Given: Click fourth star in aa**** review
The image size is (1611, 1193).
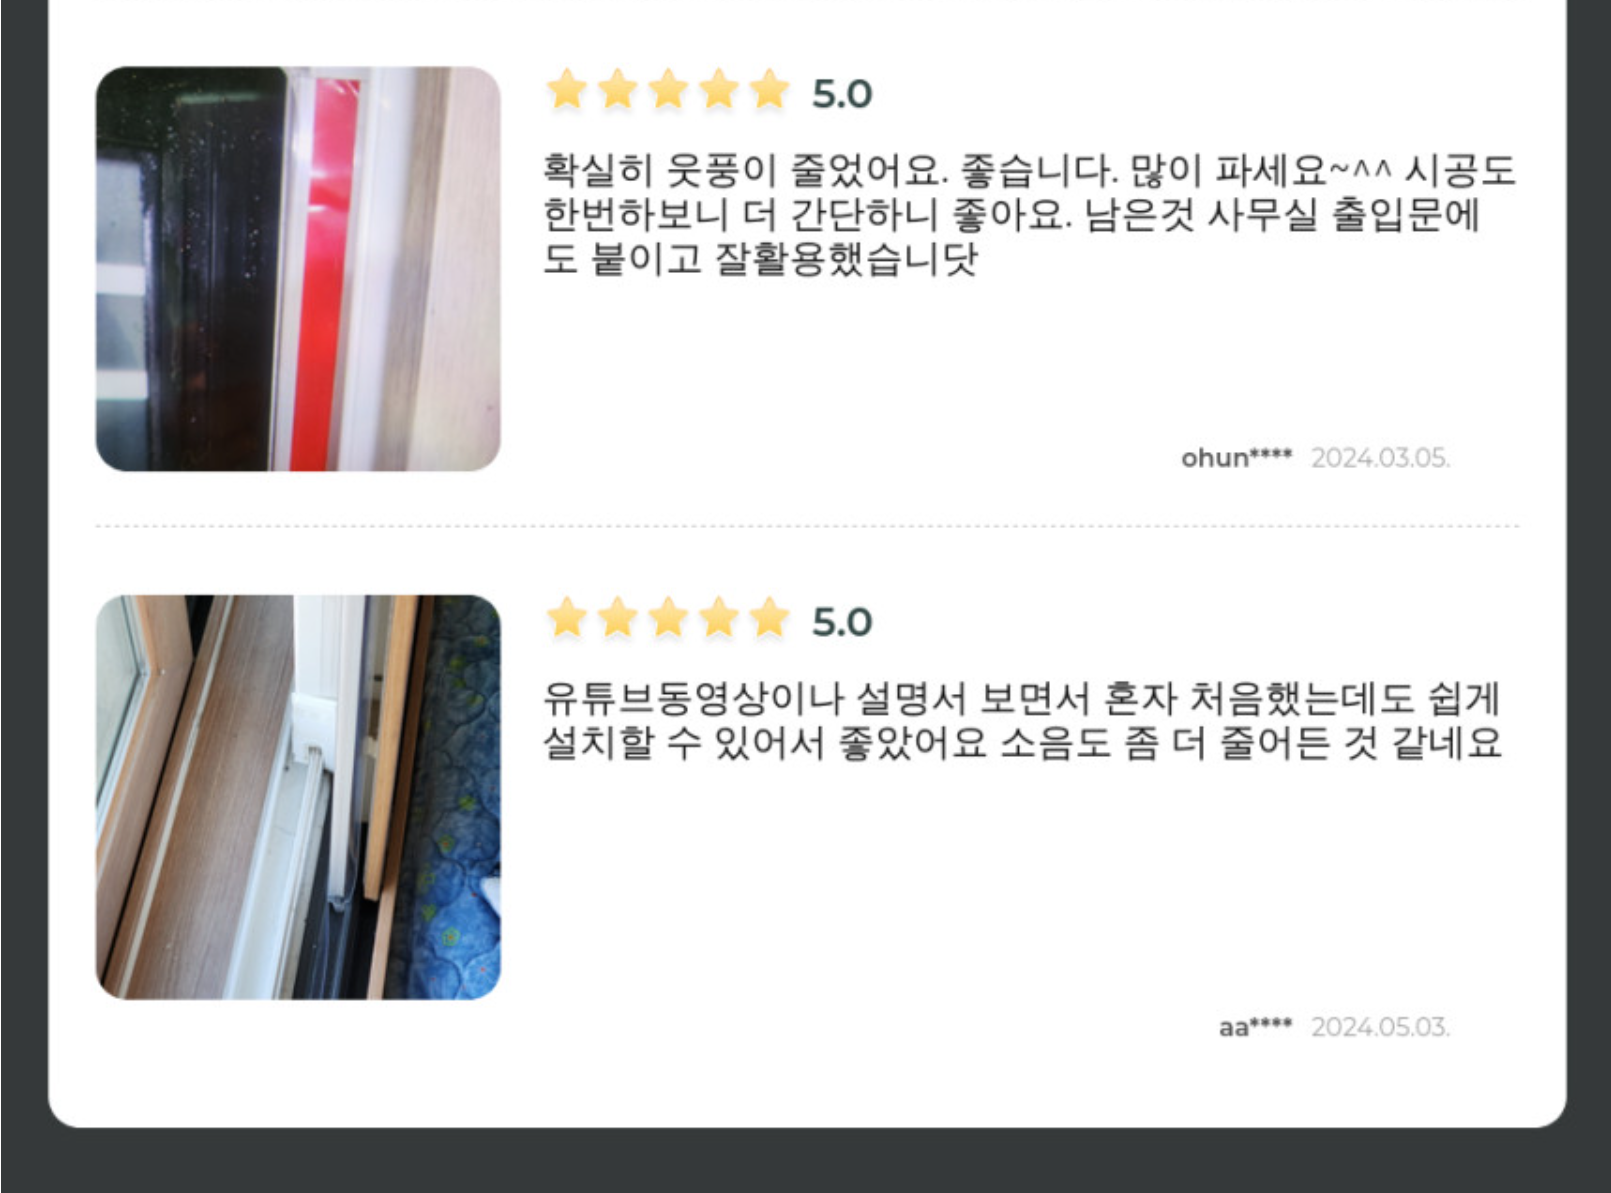Looking at the screenshot, I should coord(719,618).
